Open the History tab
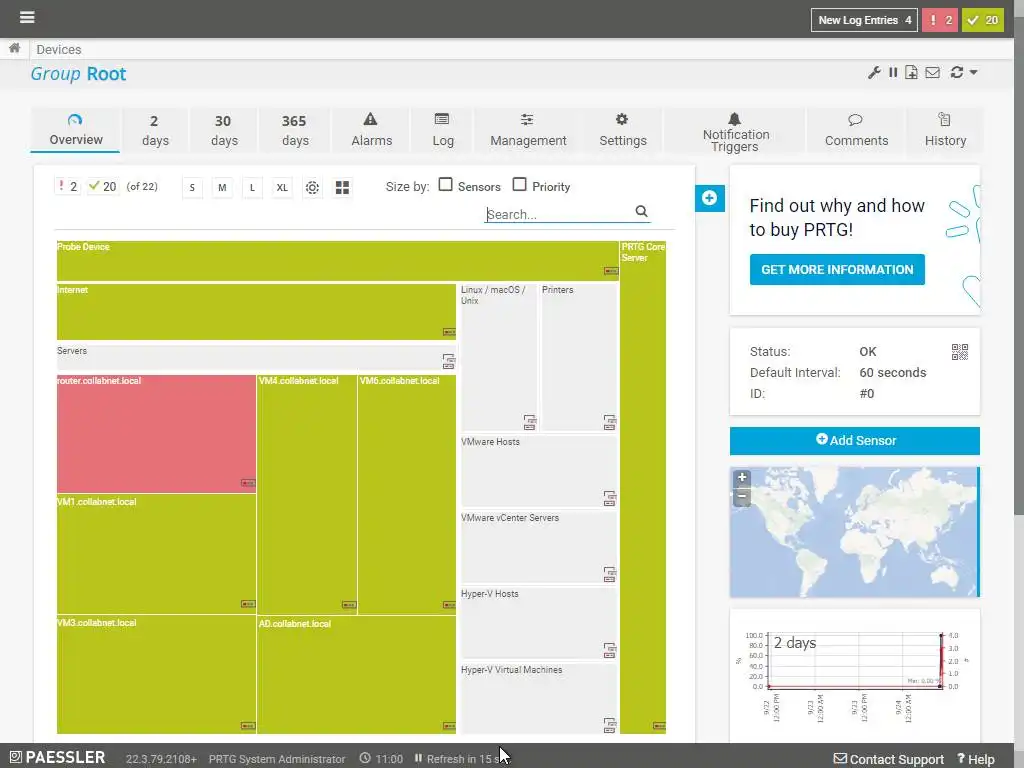This screenshot has height=768, width=1024. 945,130
